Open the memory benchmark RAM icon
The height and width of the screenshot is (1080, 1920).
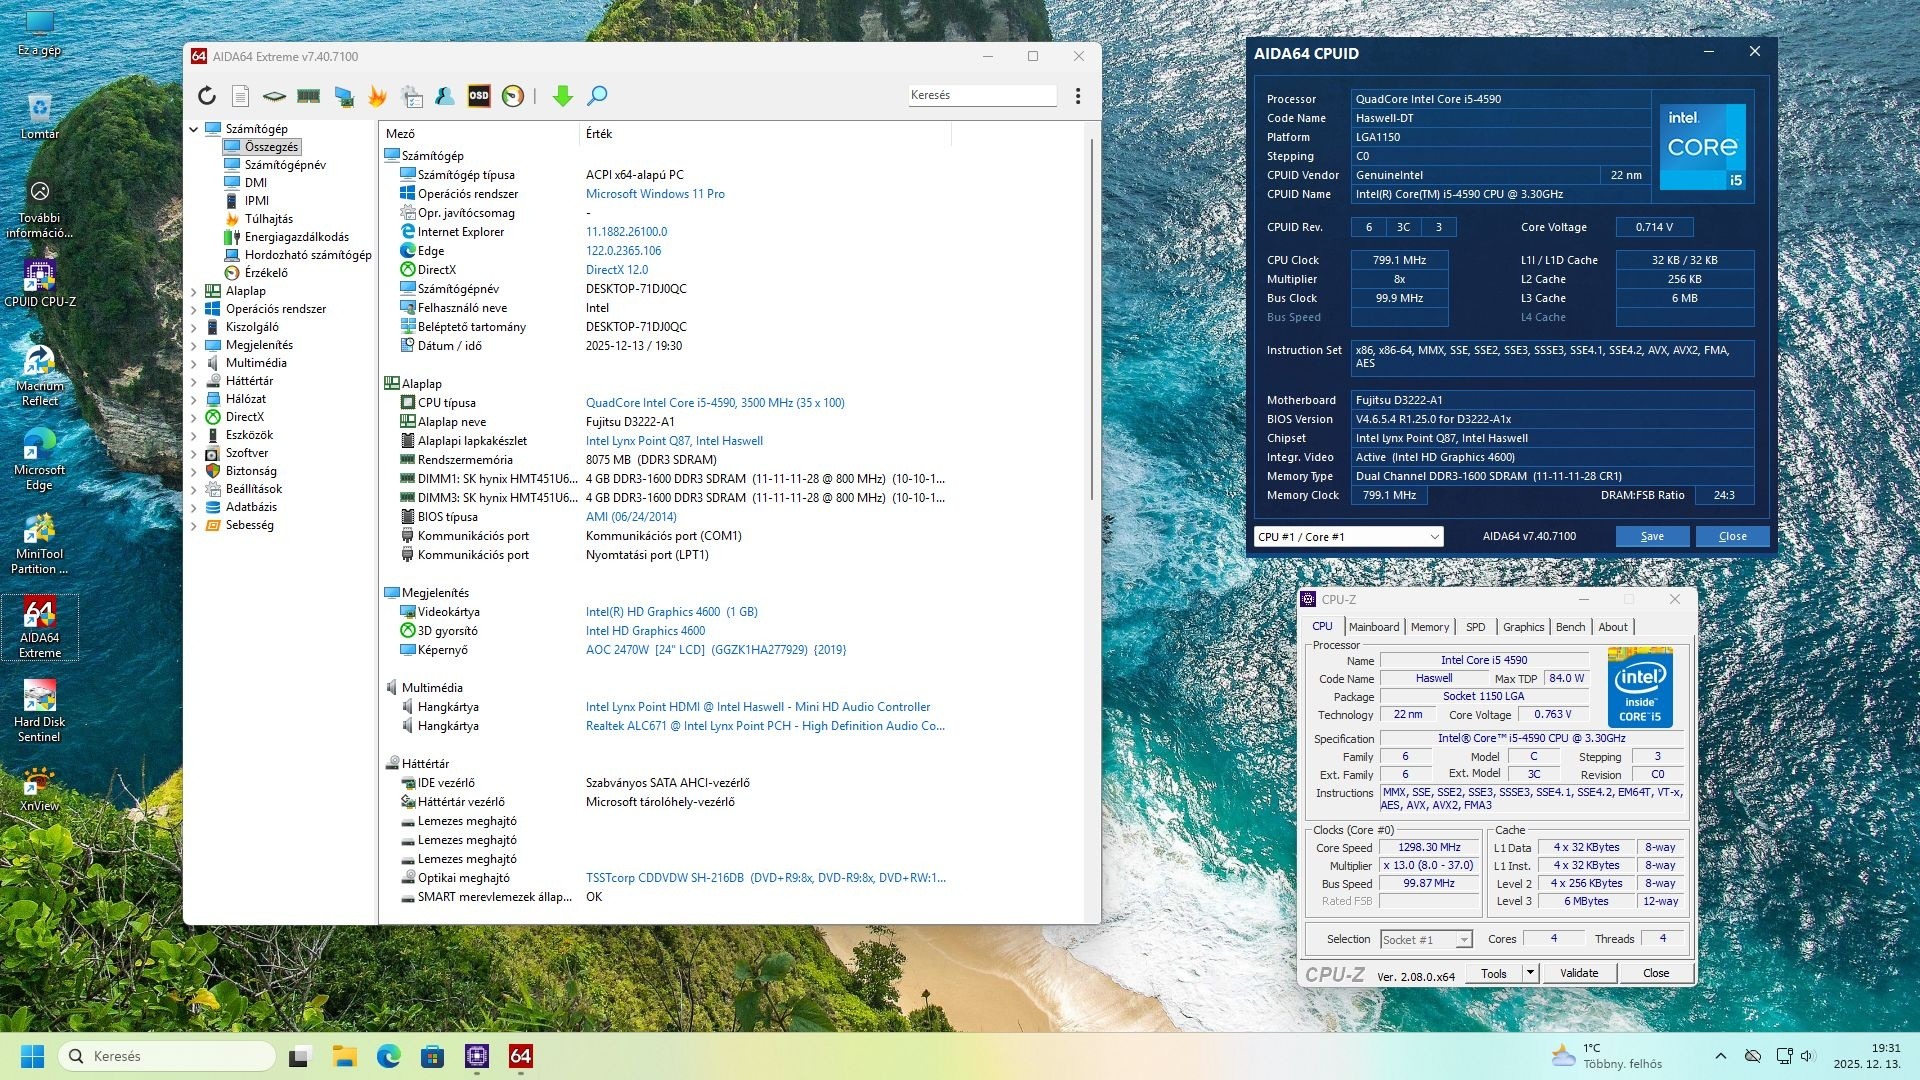(x=308, y=96)
